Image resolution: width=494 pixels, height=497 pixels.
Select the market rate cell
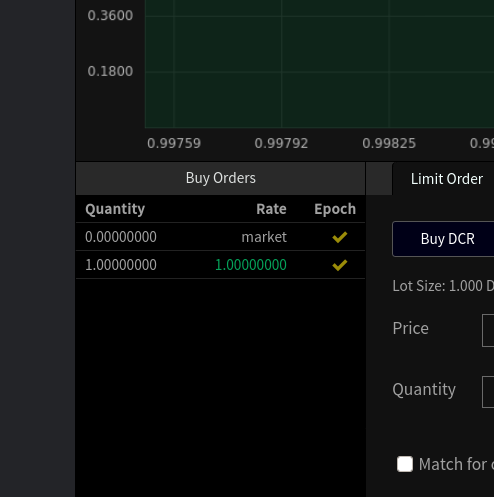click(x=264, y=237)
